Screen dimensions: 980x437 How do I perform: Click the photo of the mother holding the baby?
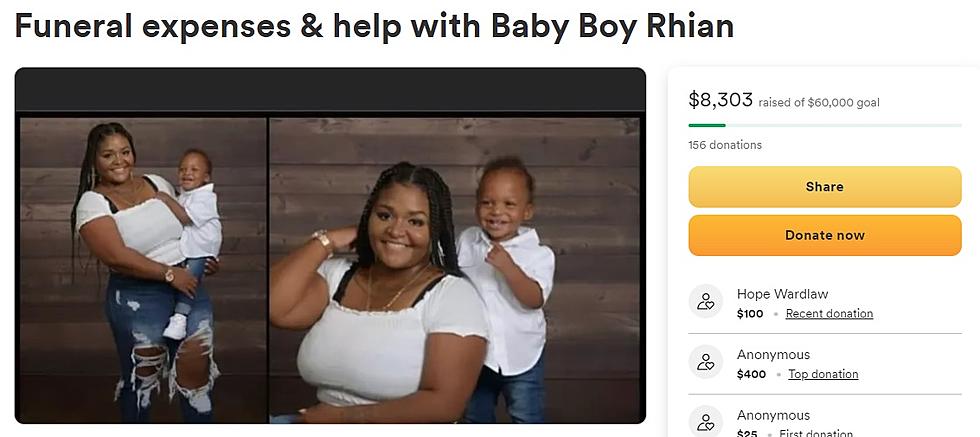pos(143,269)
